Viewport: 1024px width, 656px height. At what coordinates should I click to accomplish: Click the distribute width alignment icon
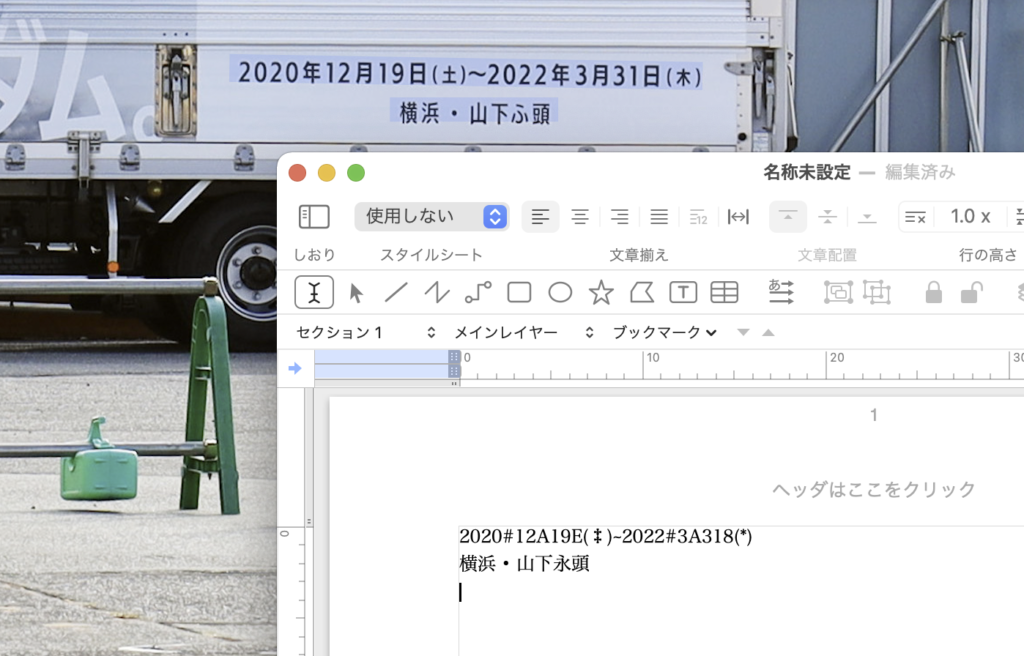[x=738, y=216]
